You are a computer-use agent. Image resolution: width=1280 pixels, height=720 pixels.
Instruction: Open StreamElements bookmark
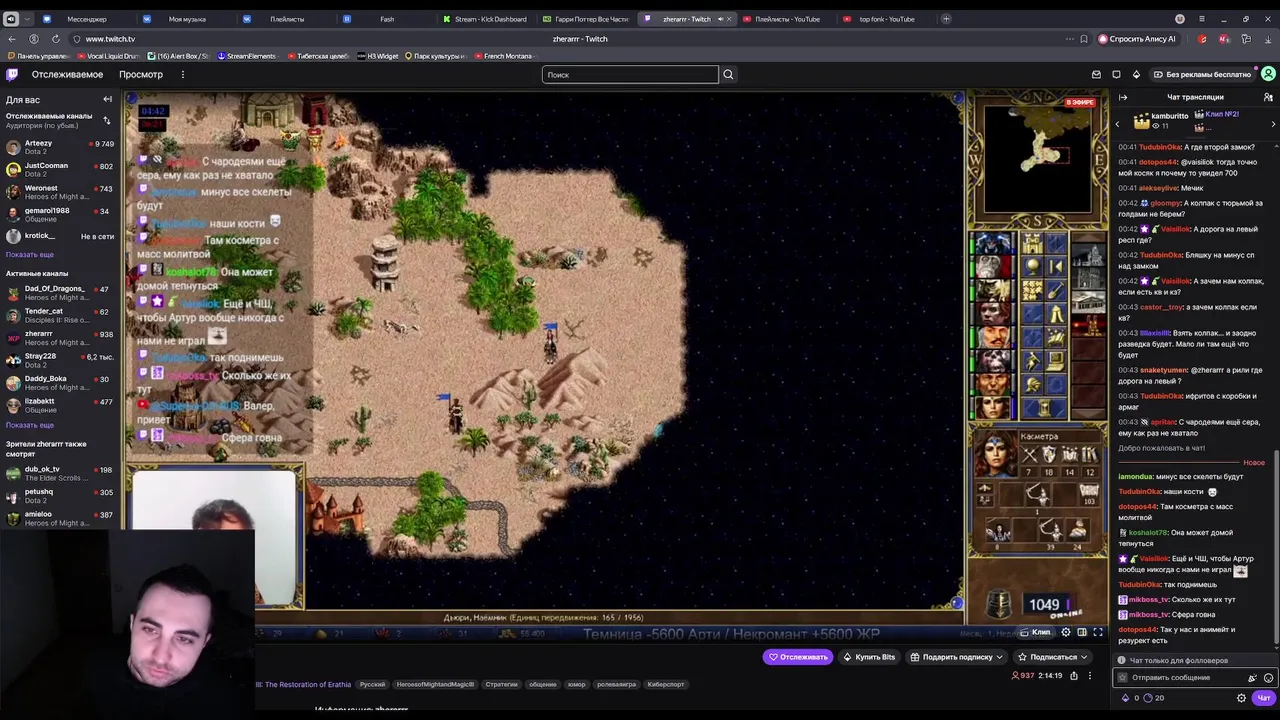tap(247, 56)
